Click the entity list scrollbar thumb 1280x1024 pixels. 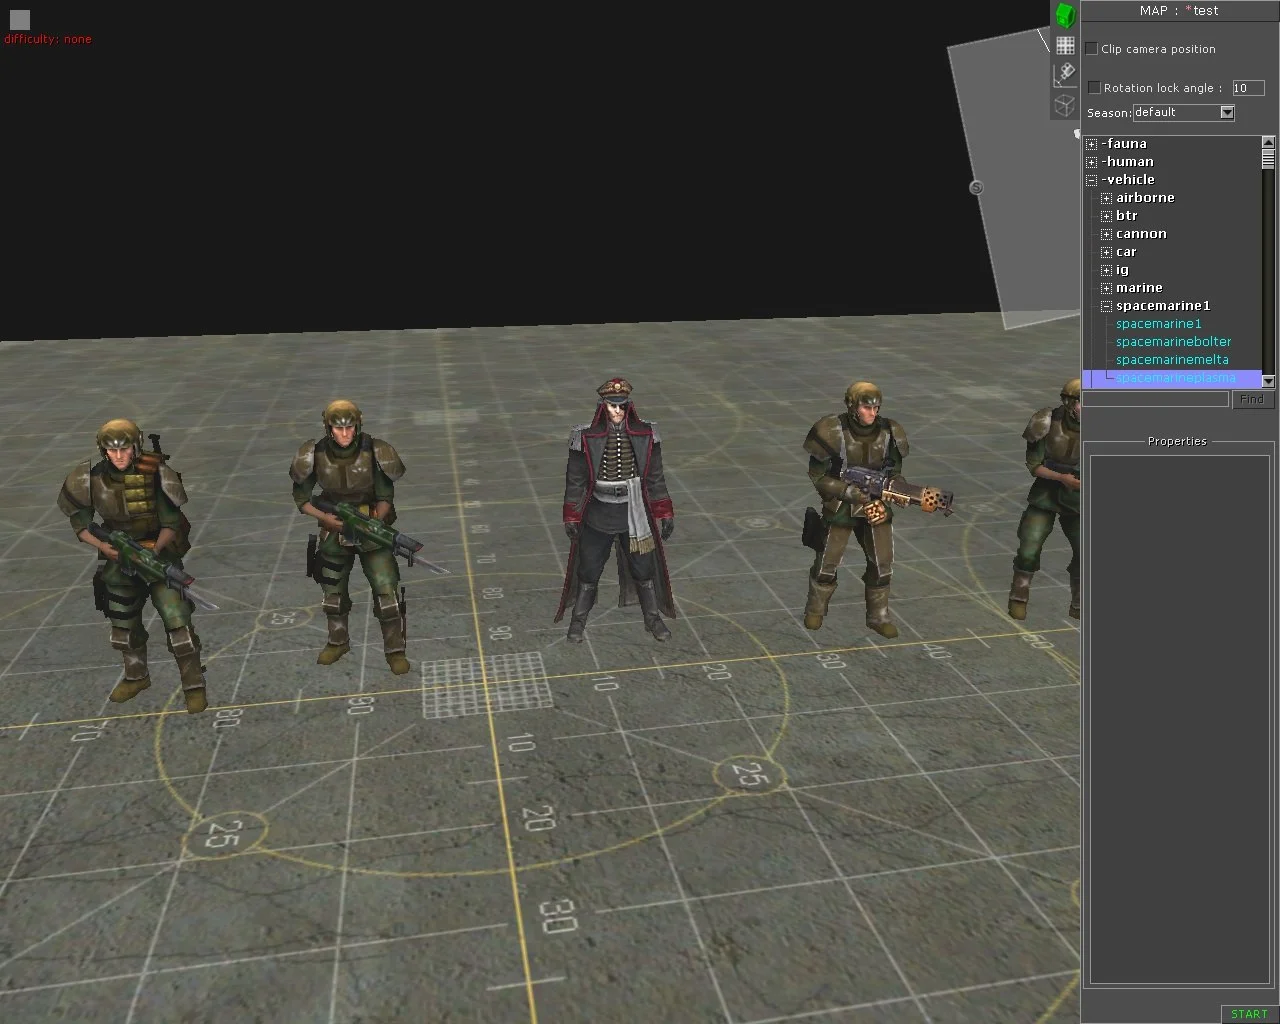[1268, 159]
